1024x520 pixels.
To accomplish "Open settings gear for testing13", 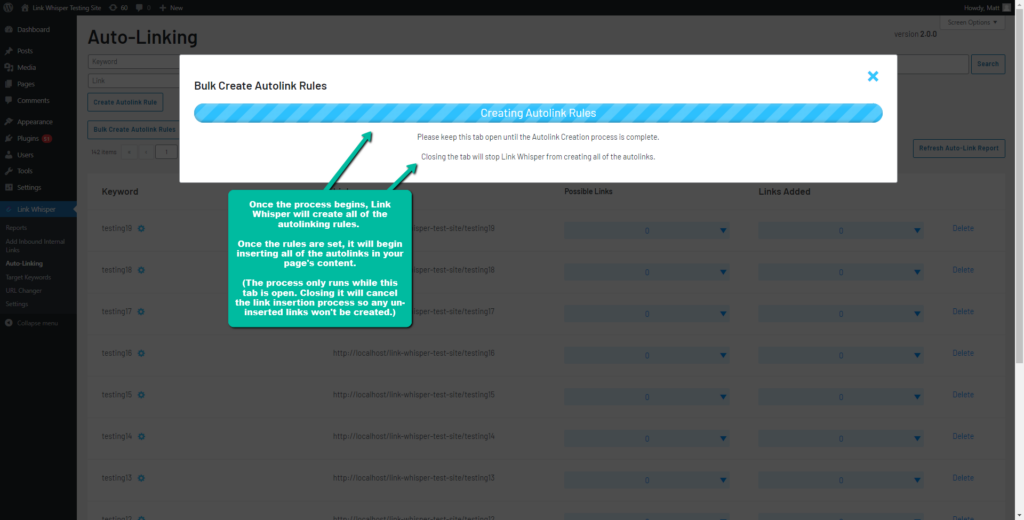I will [x=141, y=478].
